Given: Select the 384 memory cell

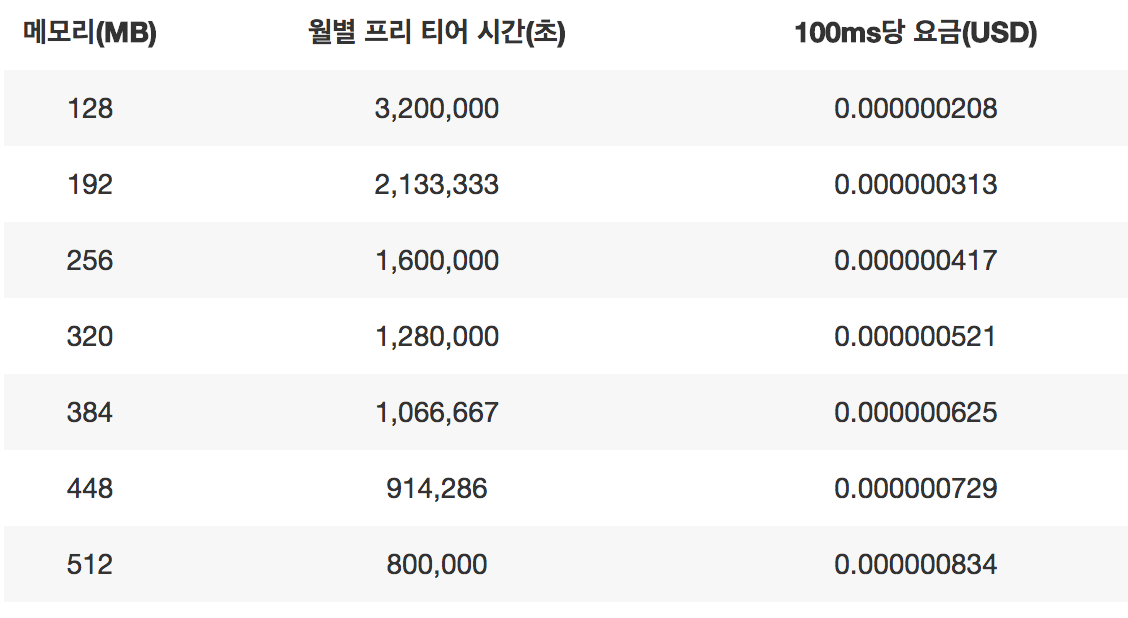Looking at the screenshot, I should [90, 412].
